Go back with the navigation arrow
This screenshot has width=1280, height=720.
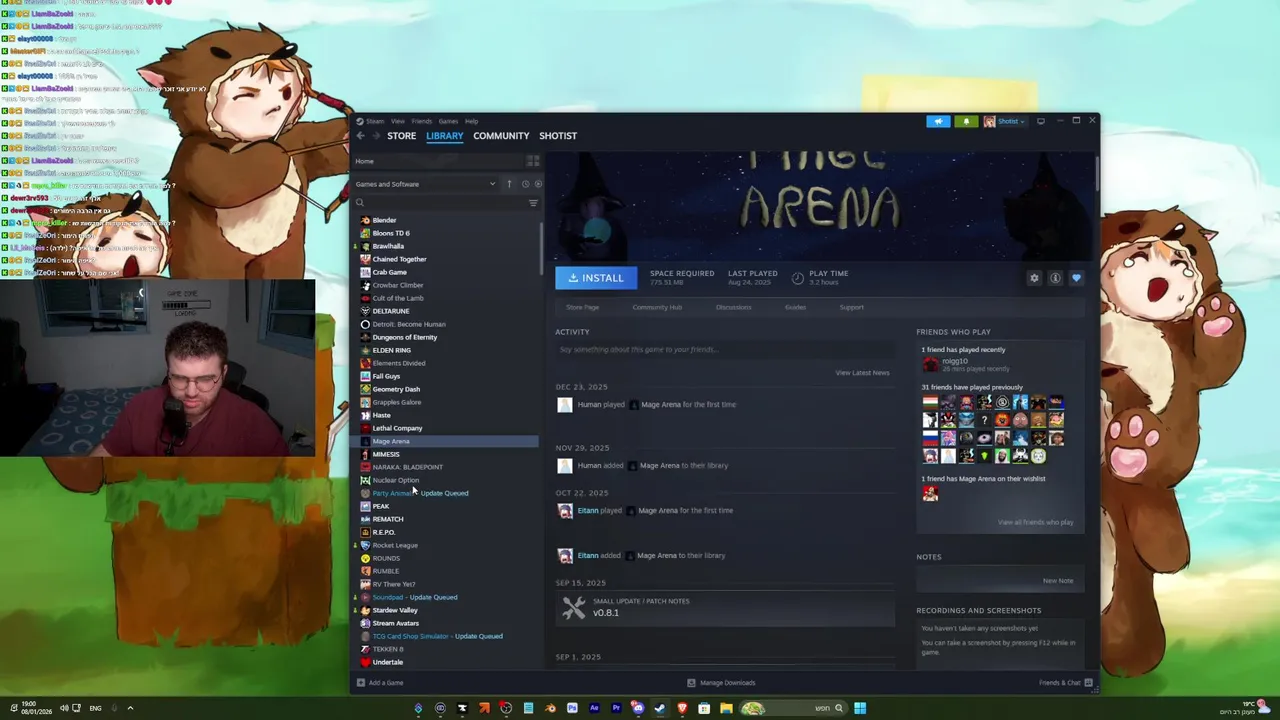tap(360, 136)
